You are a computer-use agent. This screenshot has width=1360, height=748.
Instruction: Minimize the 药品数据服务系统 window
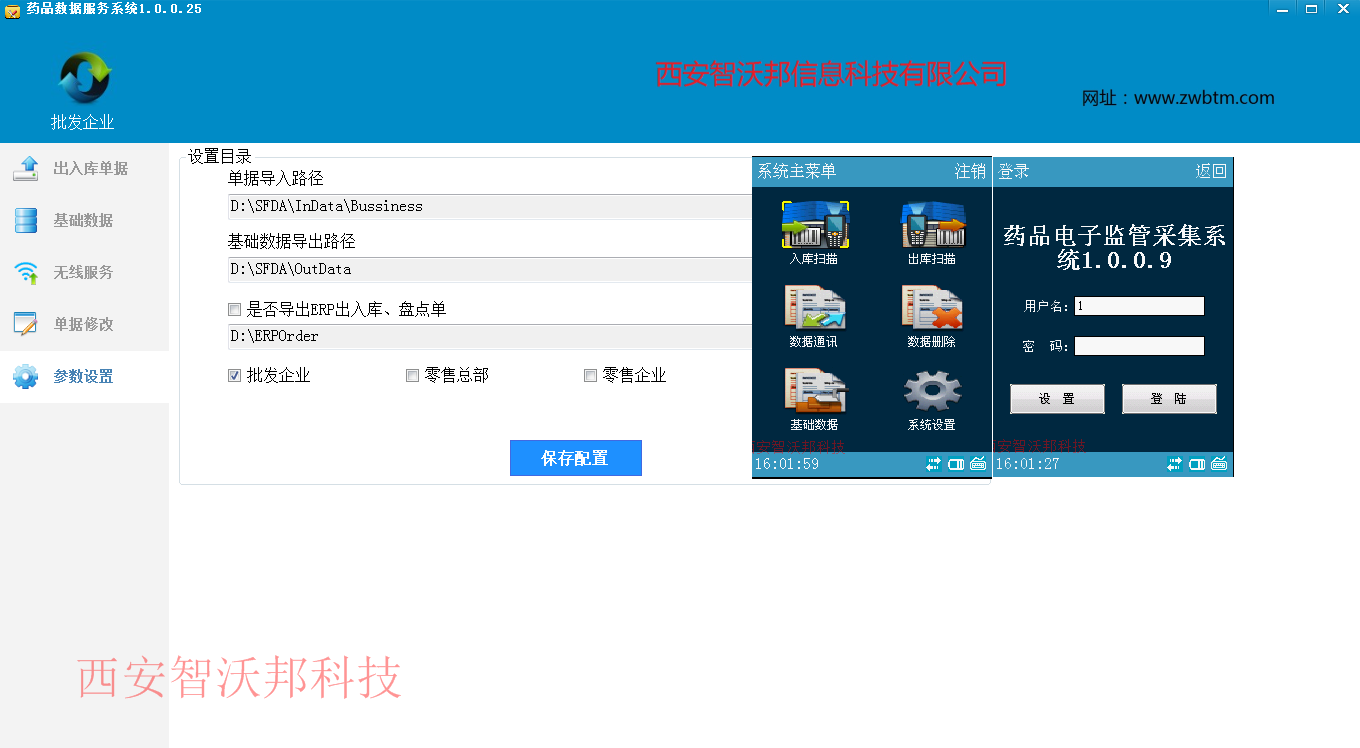[x=1284, y=8]
